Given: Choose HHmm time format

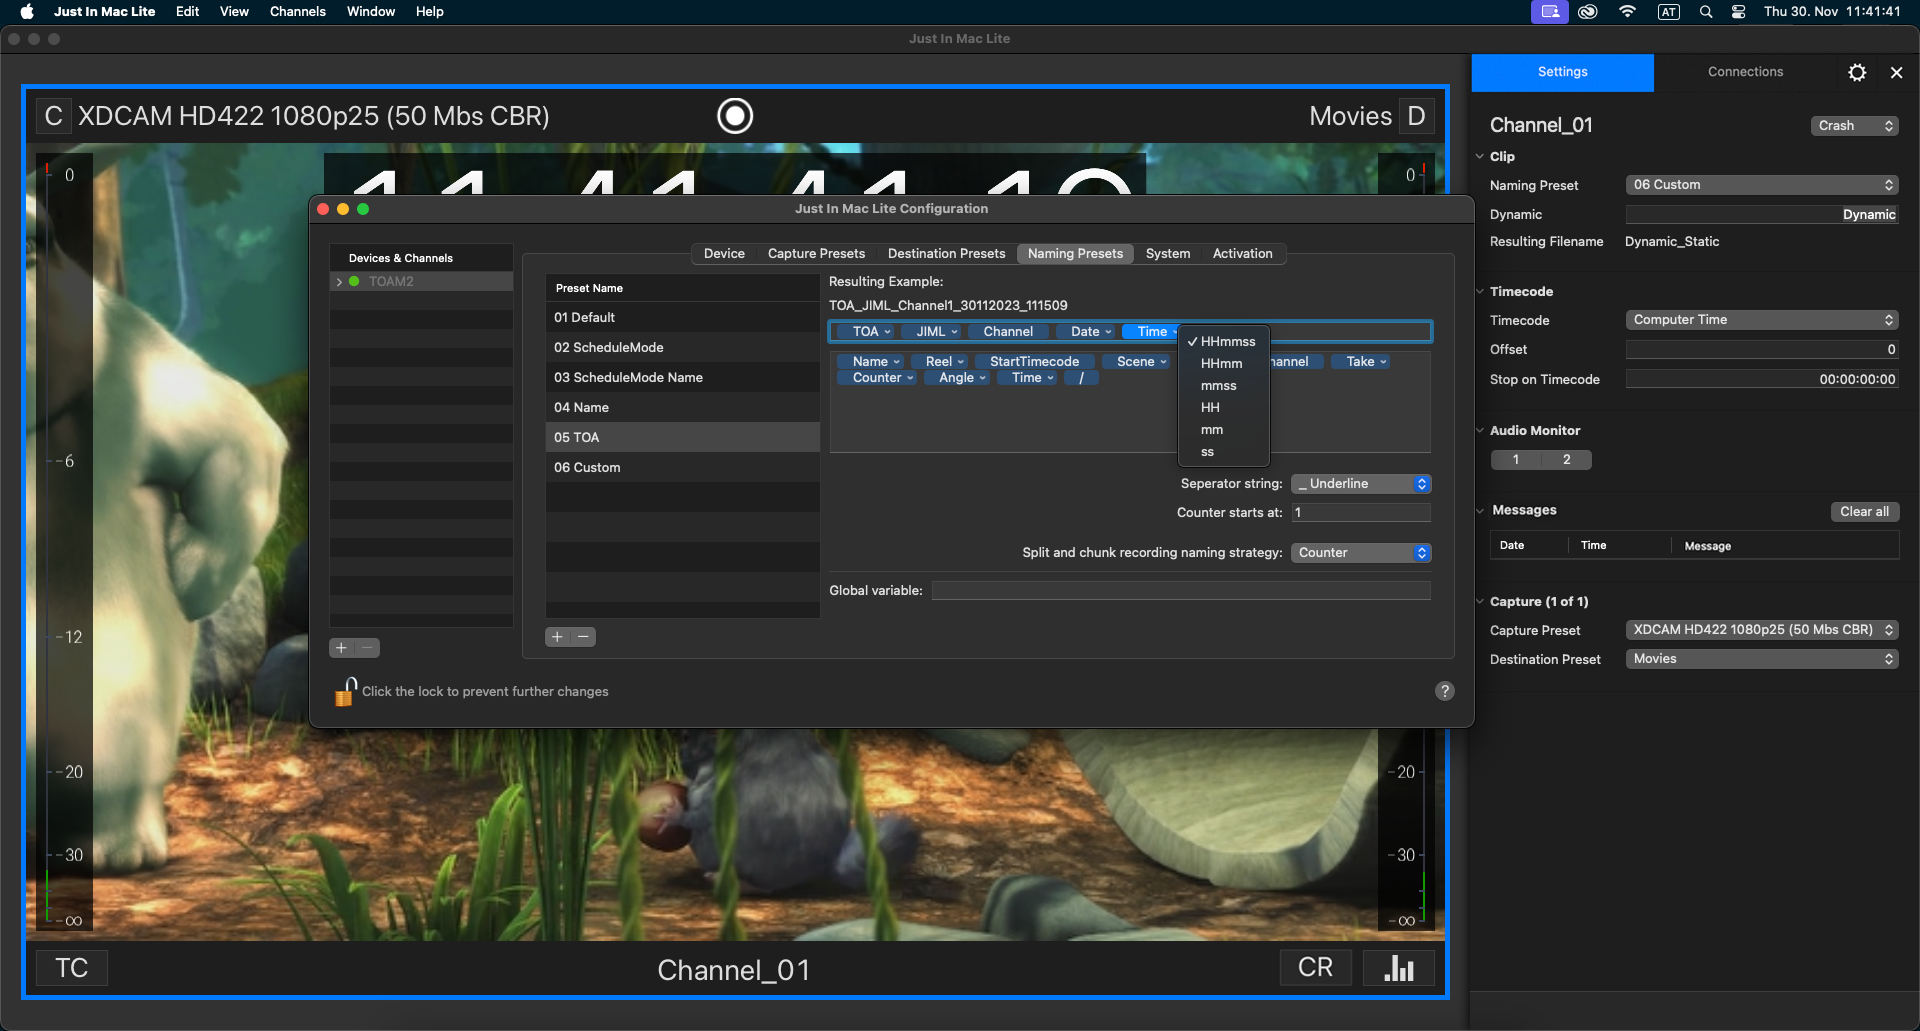Looking at the screenshot, I should pyautogui.click(x=1224, y=364).
